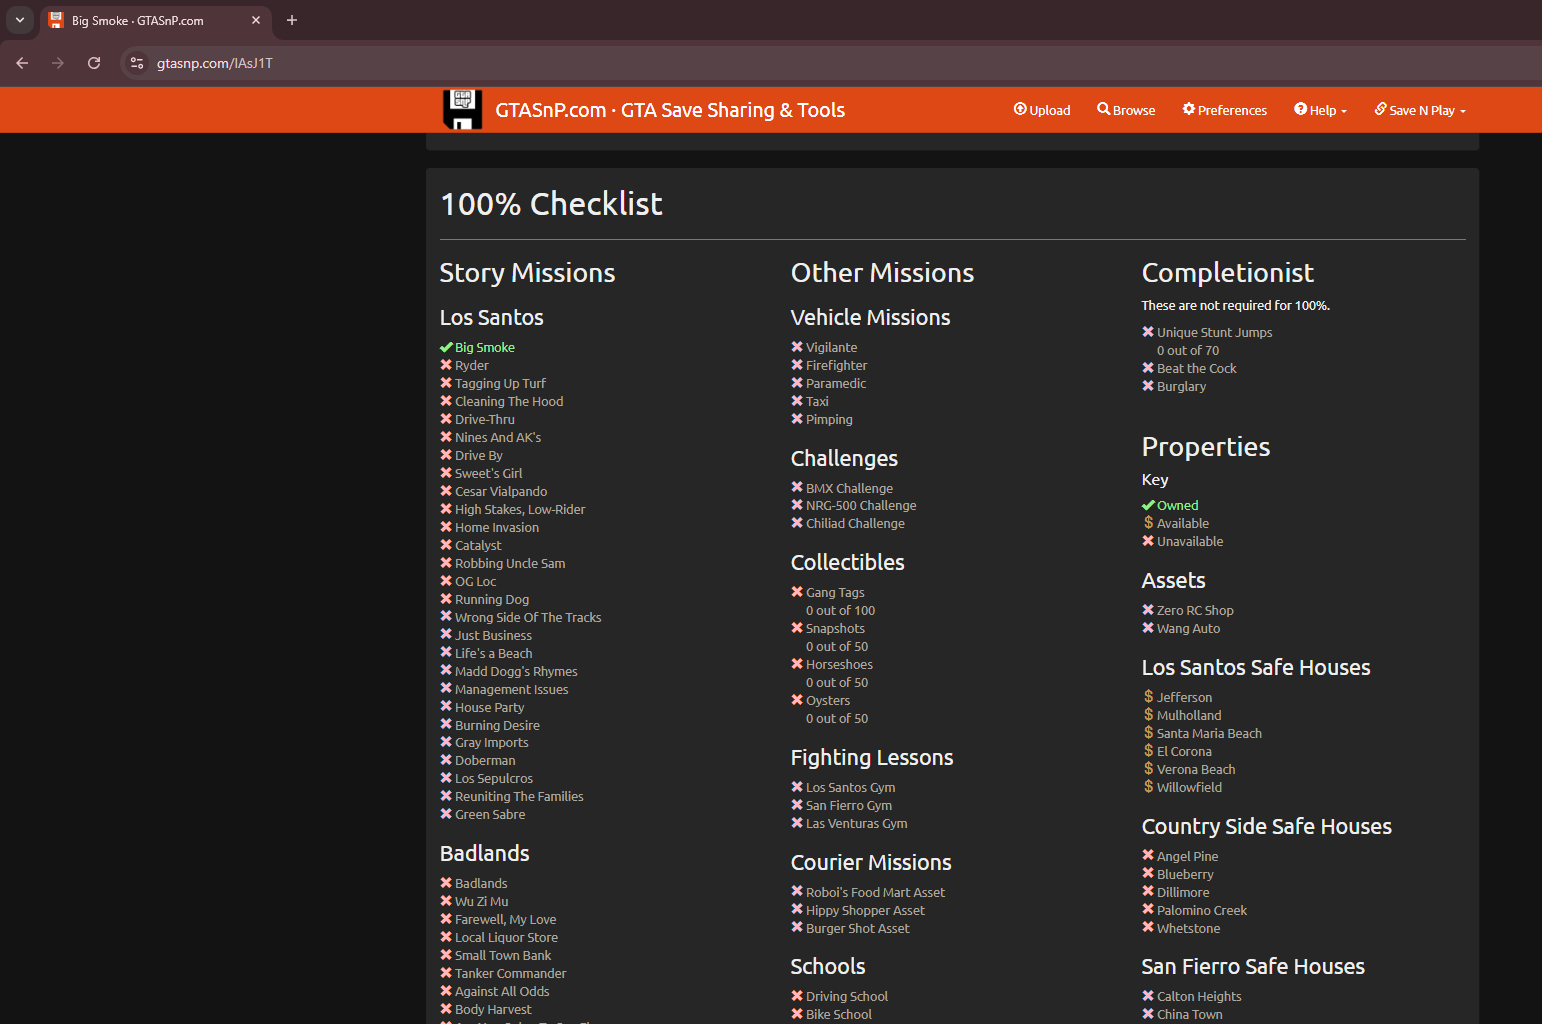
Task: Click the X icon beside Gang Tags
Action: click(797, 592)
